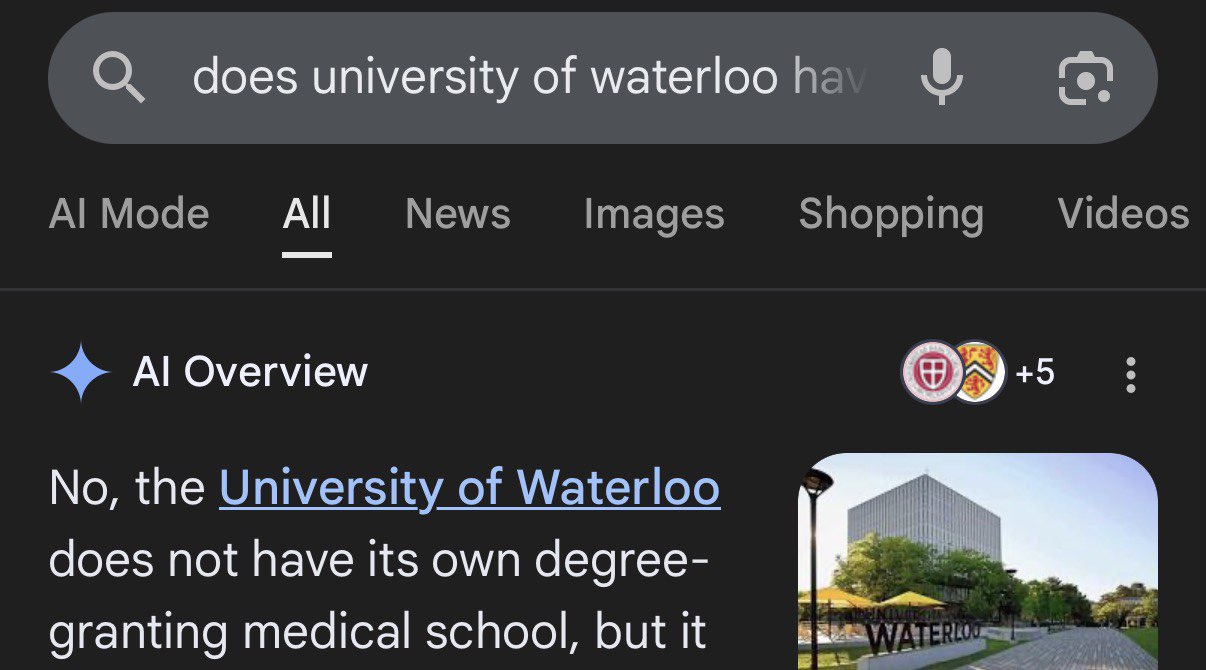Click the magnifying glass search icon
The width and height of the screenshot is (1206, 670).
(x=119, y=78)
